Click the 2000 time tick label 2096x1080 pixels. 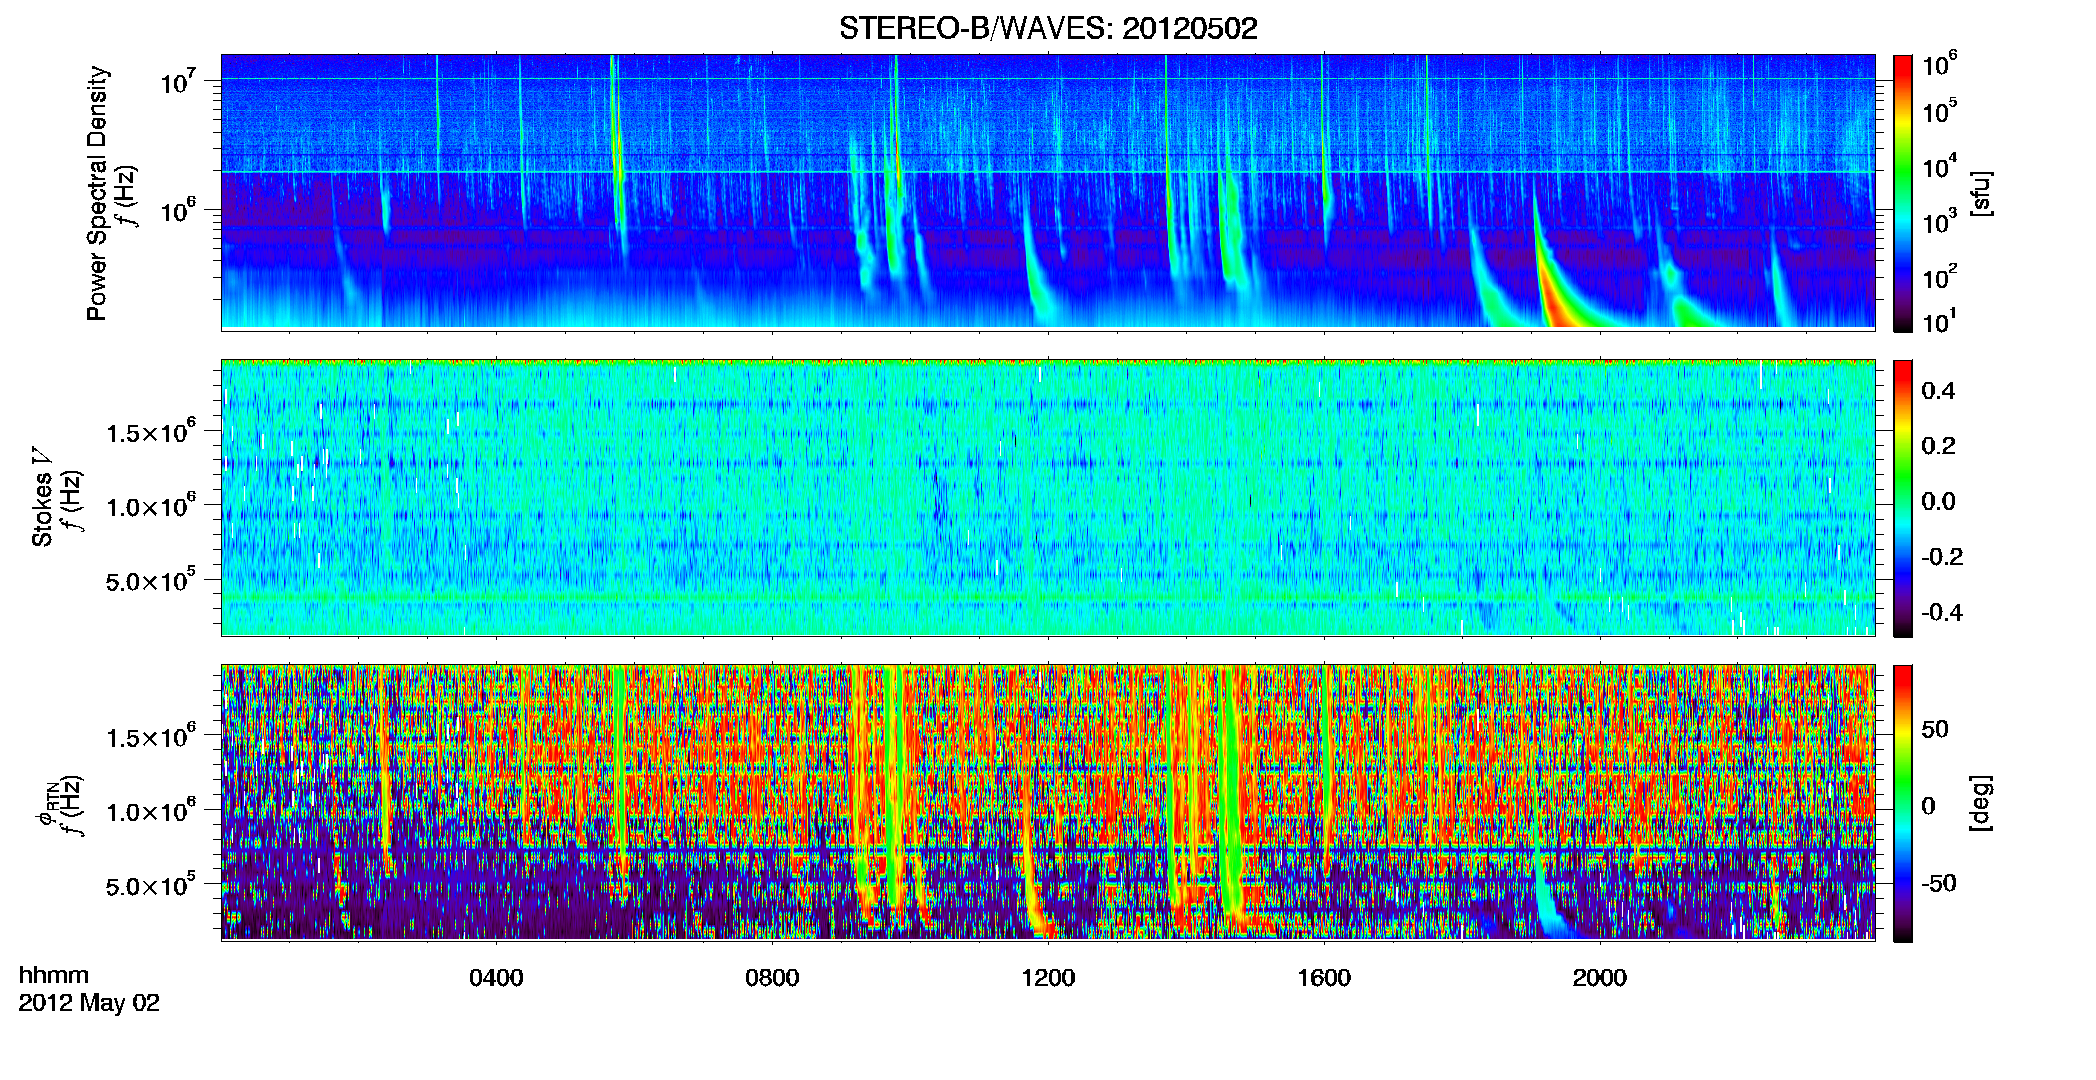click(x=1600, y=978)
